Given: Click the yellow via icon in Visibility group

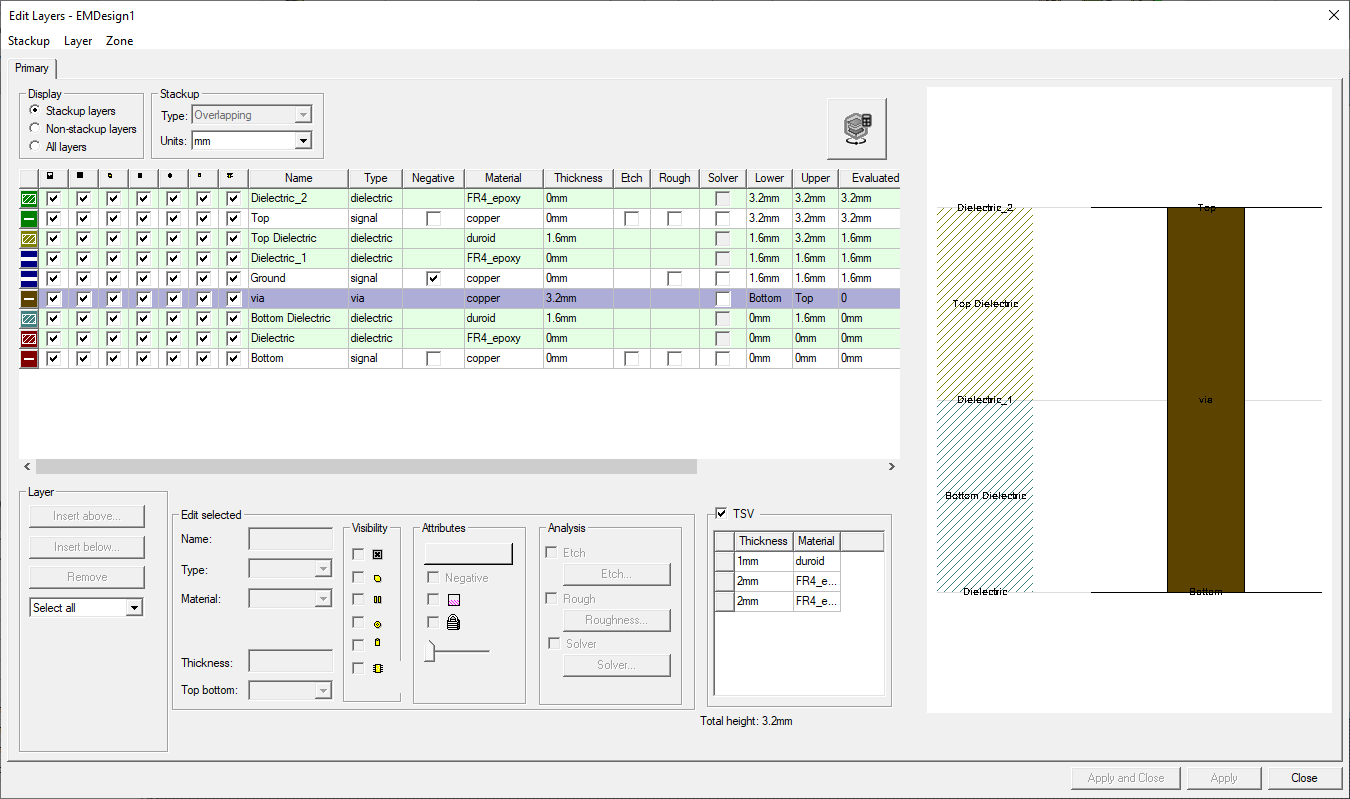Looking at the screenshot, I should pyautogui.click(x=378, y=623).
